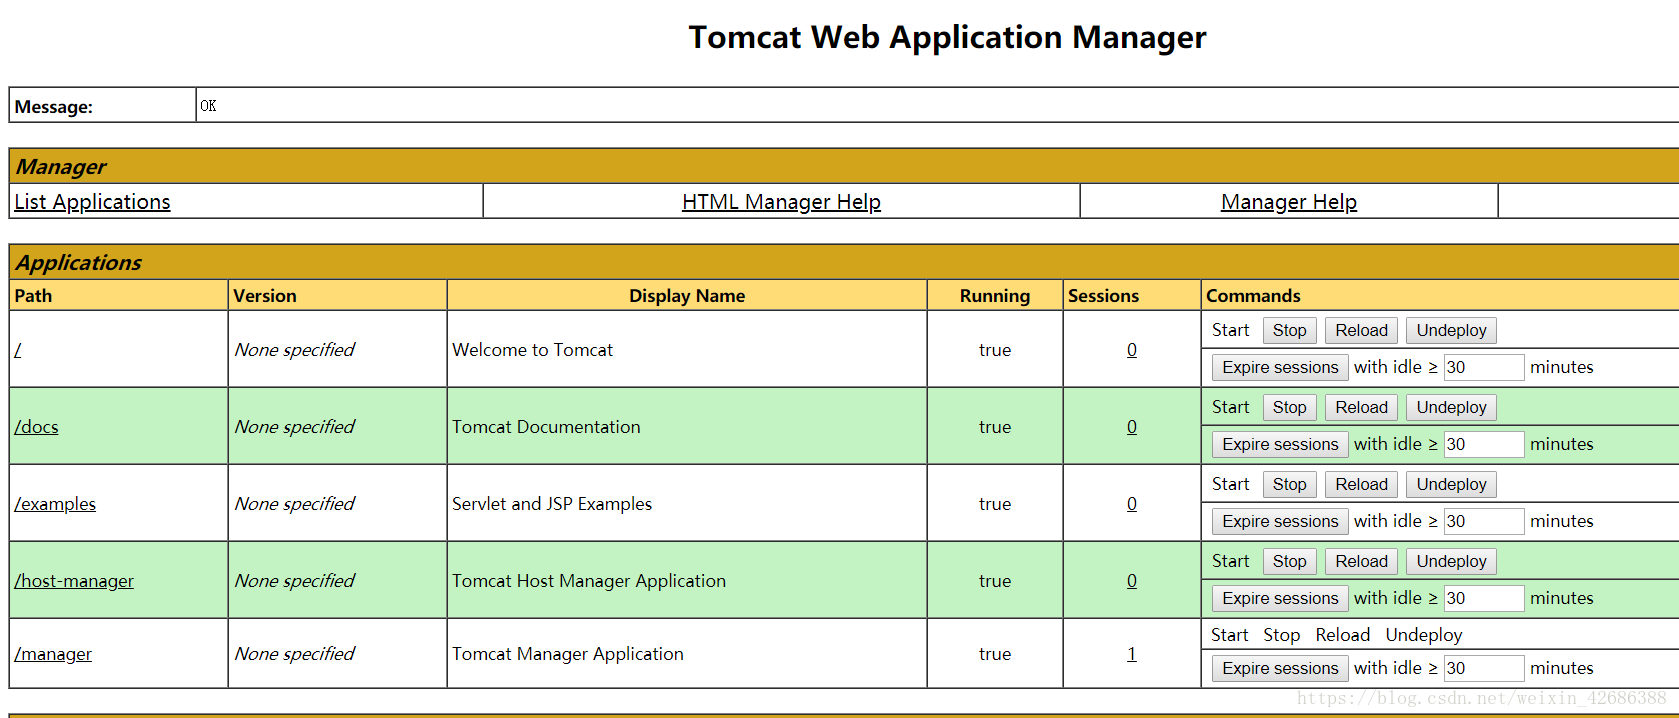The image size is (1679, 718).
Task: Undeploy the /examples application
Action: 1451,485
